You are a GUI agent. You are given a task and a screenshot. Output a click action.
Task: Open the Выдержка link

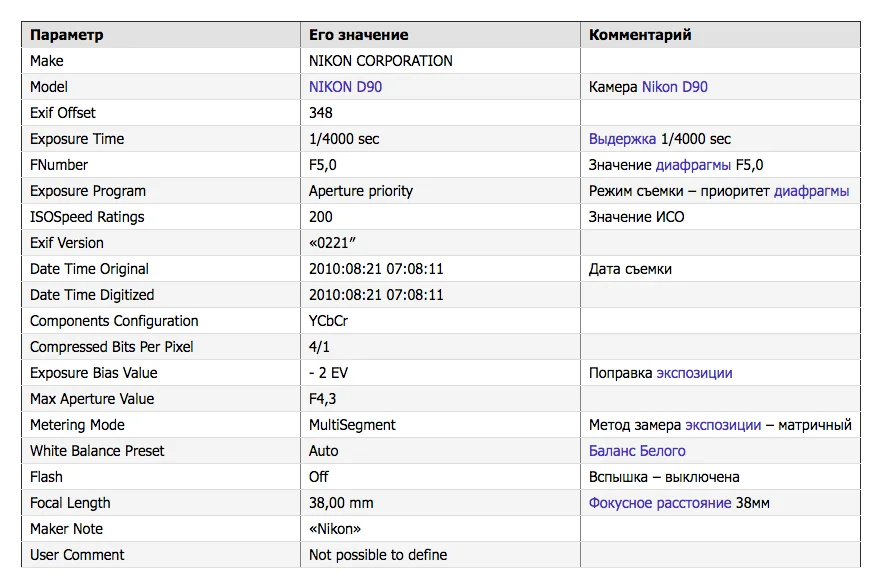(622, 139)
